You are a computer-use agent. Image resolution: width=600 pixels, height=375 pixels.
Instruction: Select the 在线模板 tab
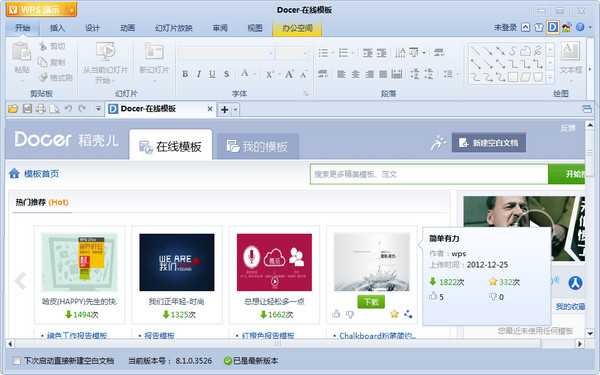tap(171, 145)
